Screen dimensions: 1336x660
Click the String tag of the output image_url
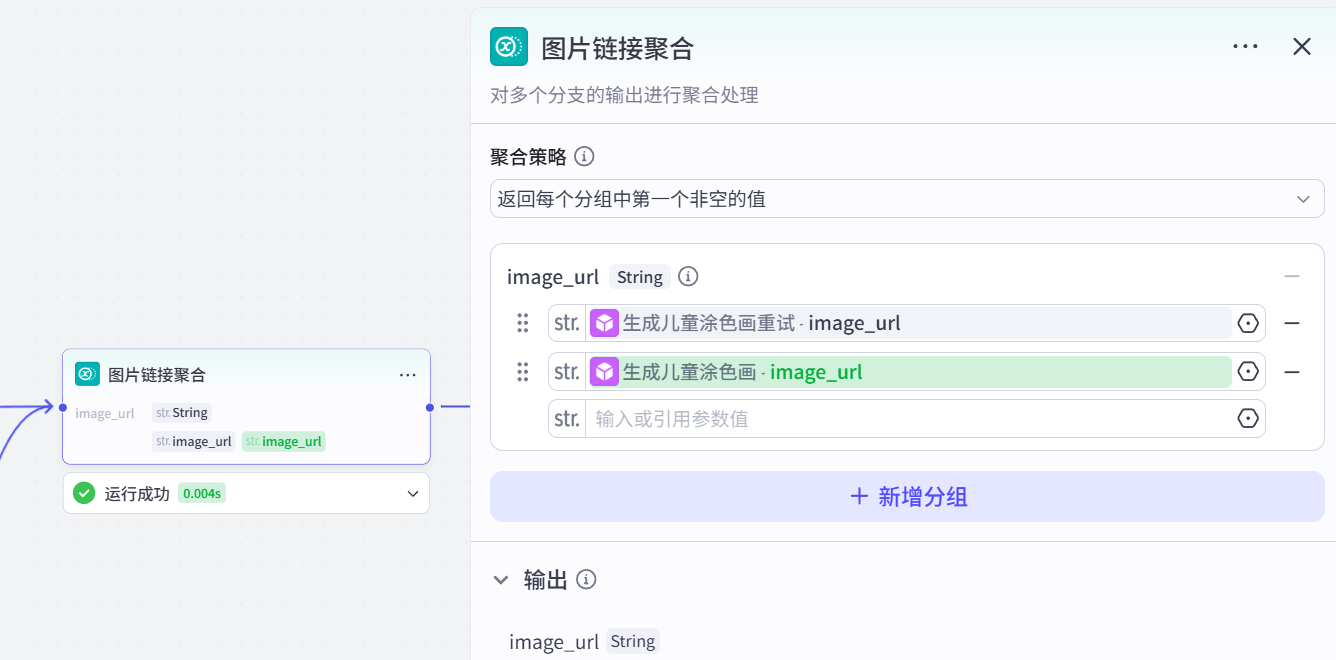[x=632, y=641]
